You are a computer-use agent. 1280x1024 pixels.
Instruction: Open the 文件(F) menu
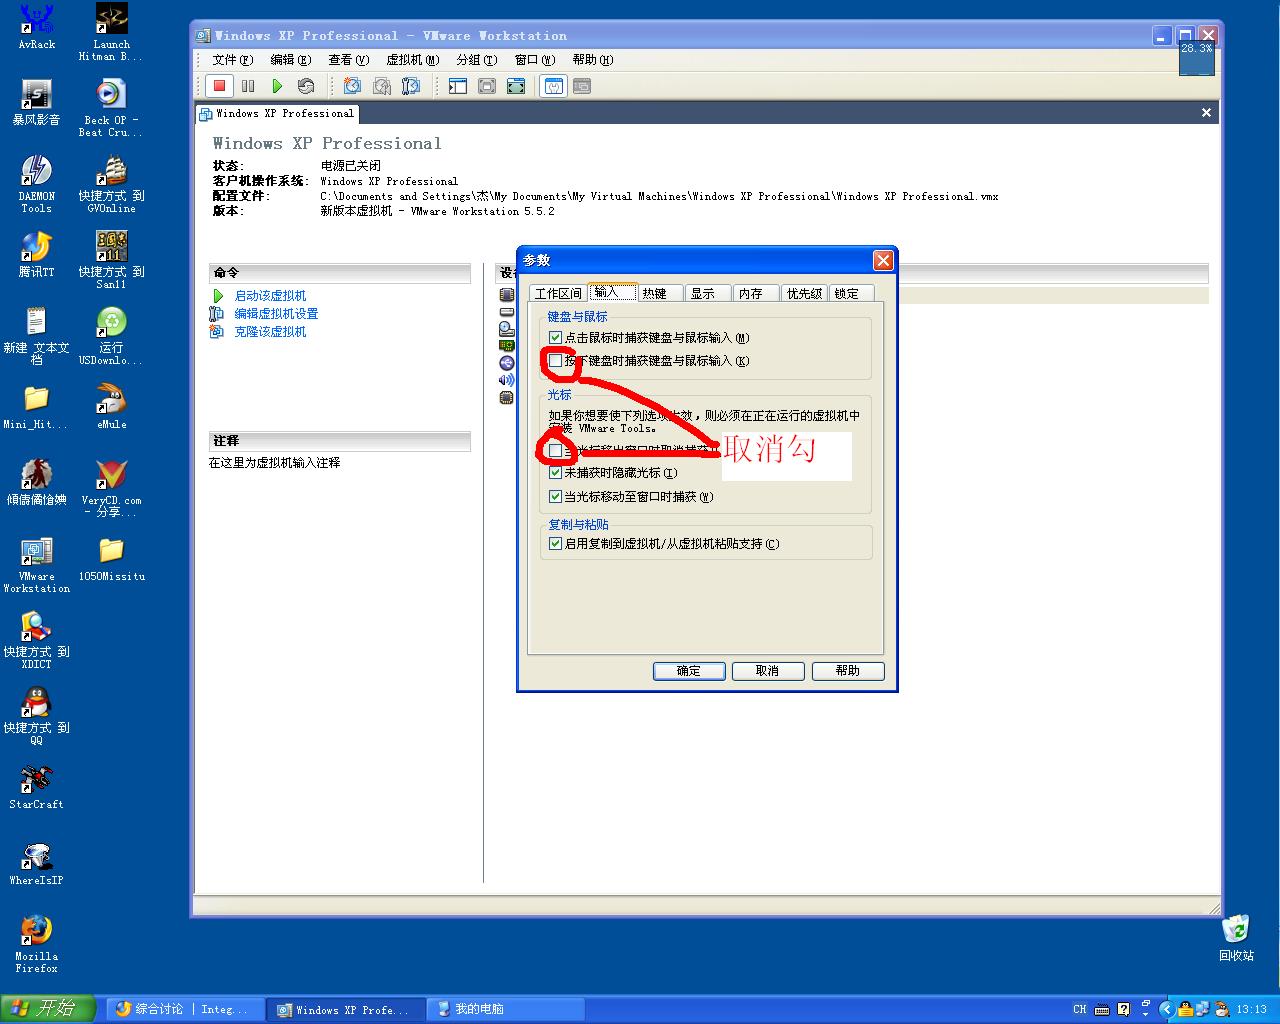[x=232, y=60]
